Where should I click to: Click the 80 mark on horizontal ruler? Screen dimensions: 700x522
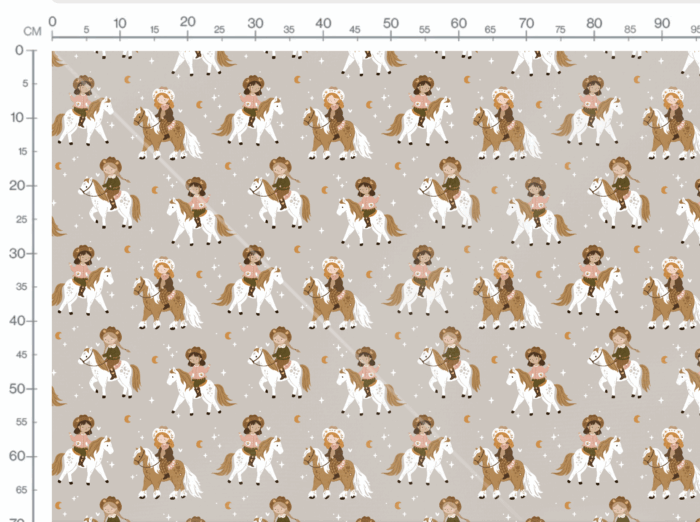pyautogui.click(x=594, y=23)
